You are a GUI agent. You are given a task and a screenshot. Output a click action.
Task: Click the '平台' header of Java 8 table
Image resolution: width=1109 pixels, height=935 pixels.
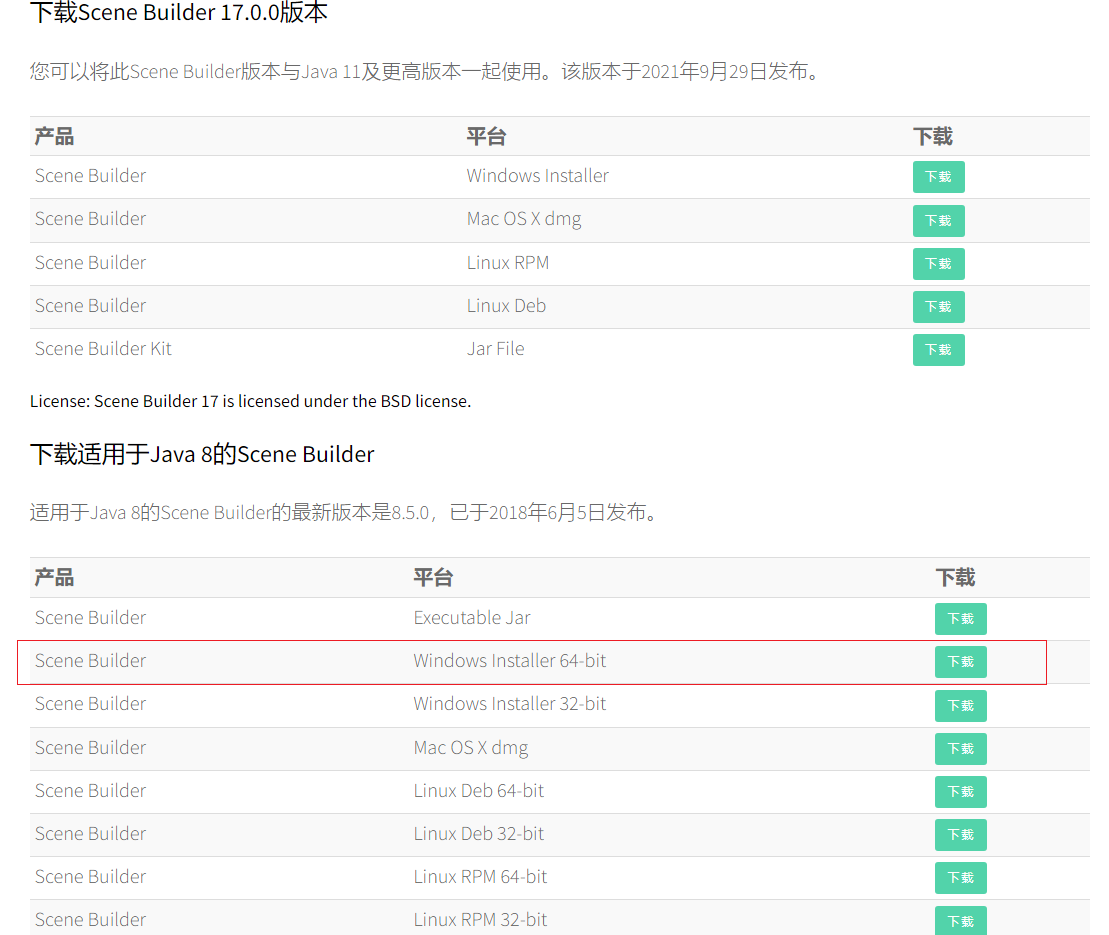[x=433, y=578]
